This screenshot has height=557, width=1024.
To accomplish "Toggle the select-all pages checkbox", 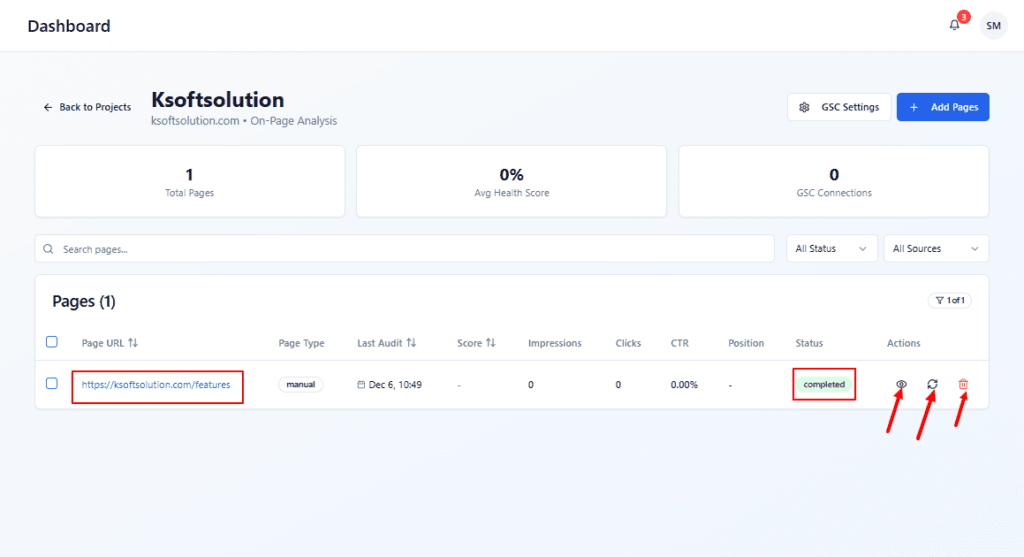I will click(x=52, y=342).
